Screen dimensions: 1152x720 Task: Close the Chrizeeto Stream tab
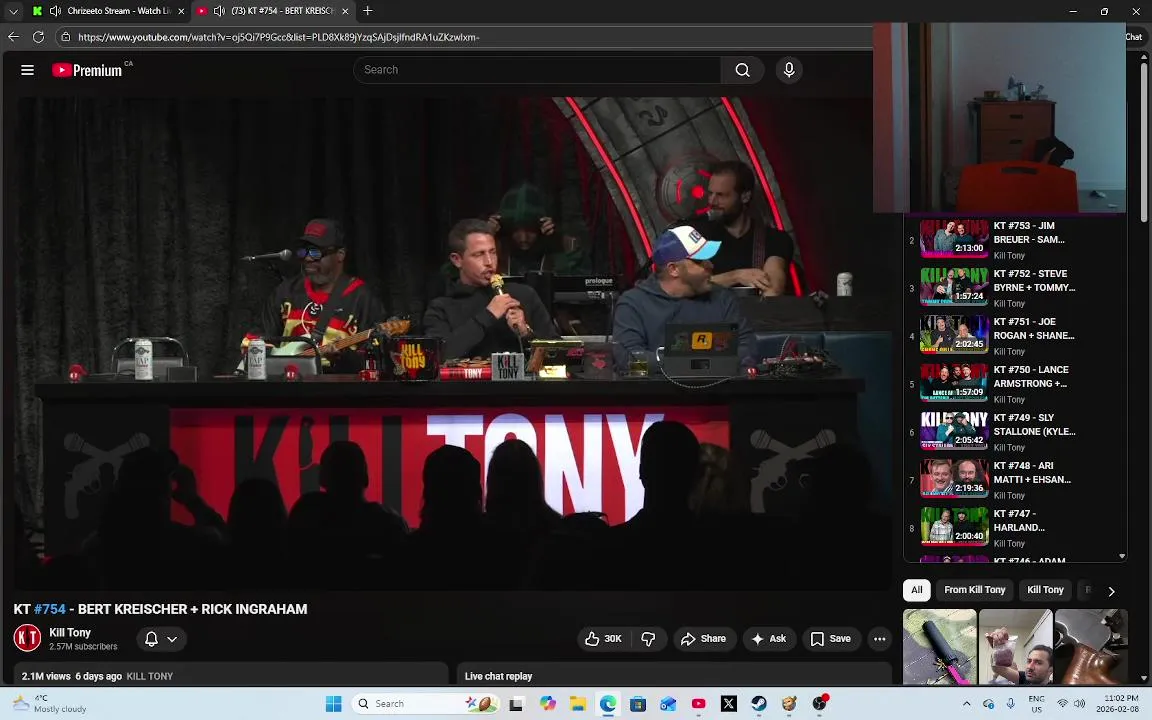pyautogui.click(x=181, y=11)
